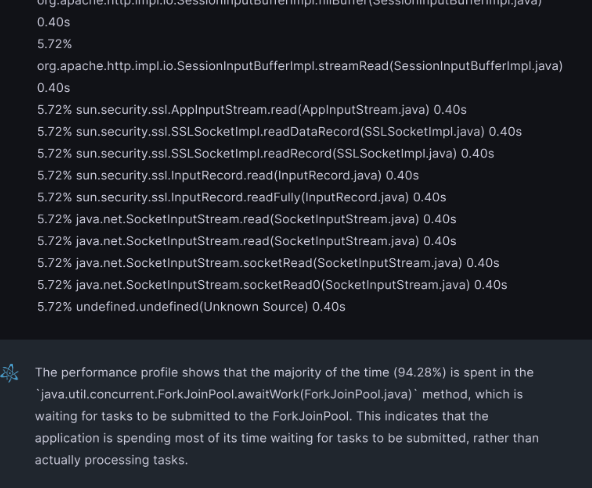
Task: Click the SocketInputStream.socketRead0 stack frame
Action: (272, 285)
